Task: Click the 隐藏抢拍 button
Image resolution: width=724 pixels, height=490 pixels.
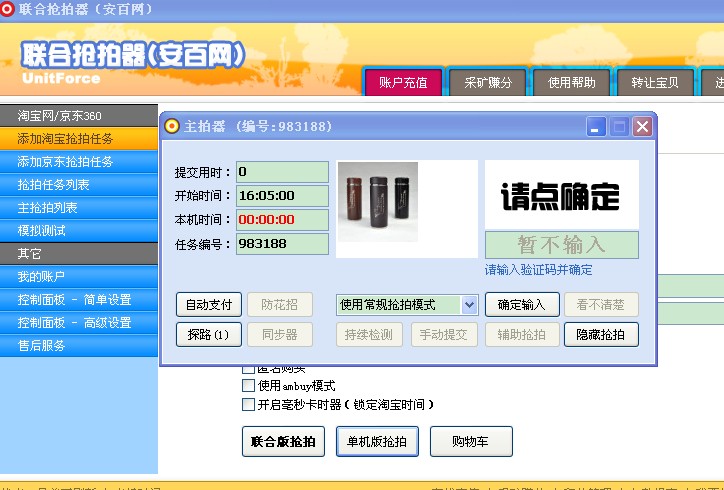Action: click(x=601, y=335)
